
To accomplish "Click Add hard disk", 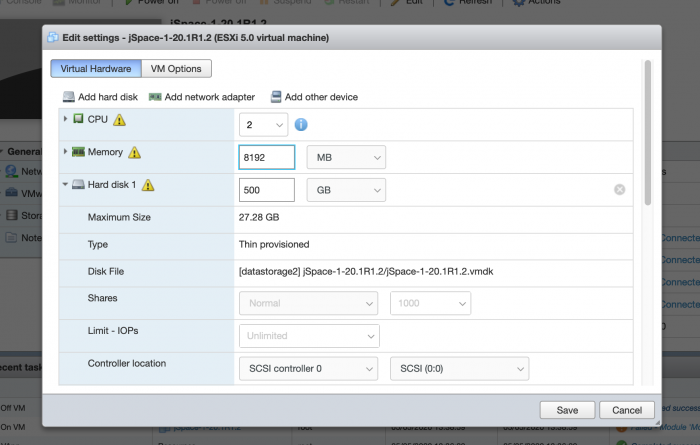I will (x=100, y=97).
